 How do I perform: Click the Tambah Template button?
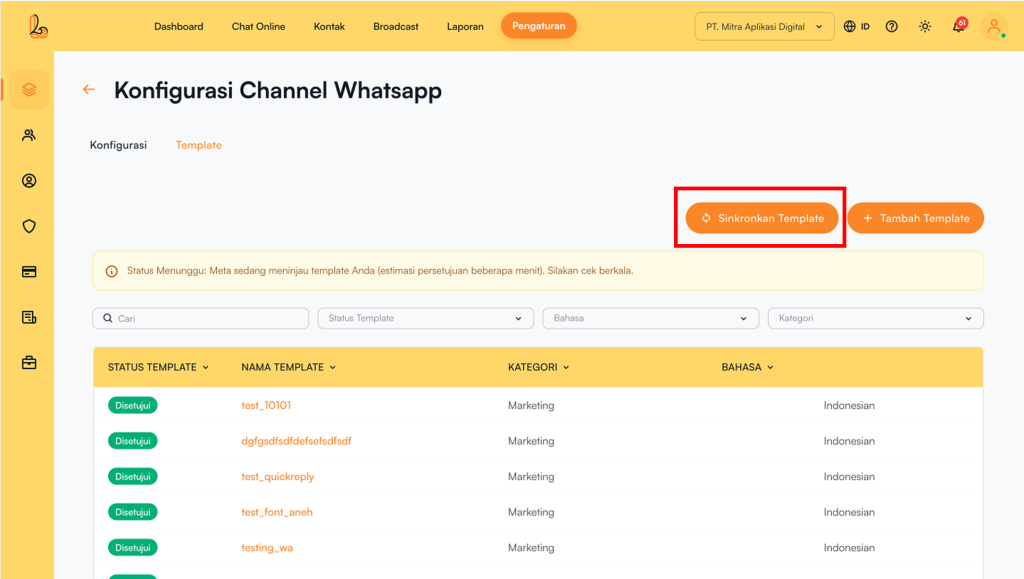coord(915,218)
